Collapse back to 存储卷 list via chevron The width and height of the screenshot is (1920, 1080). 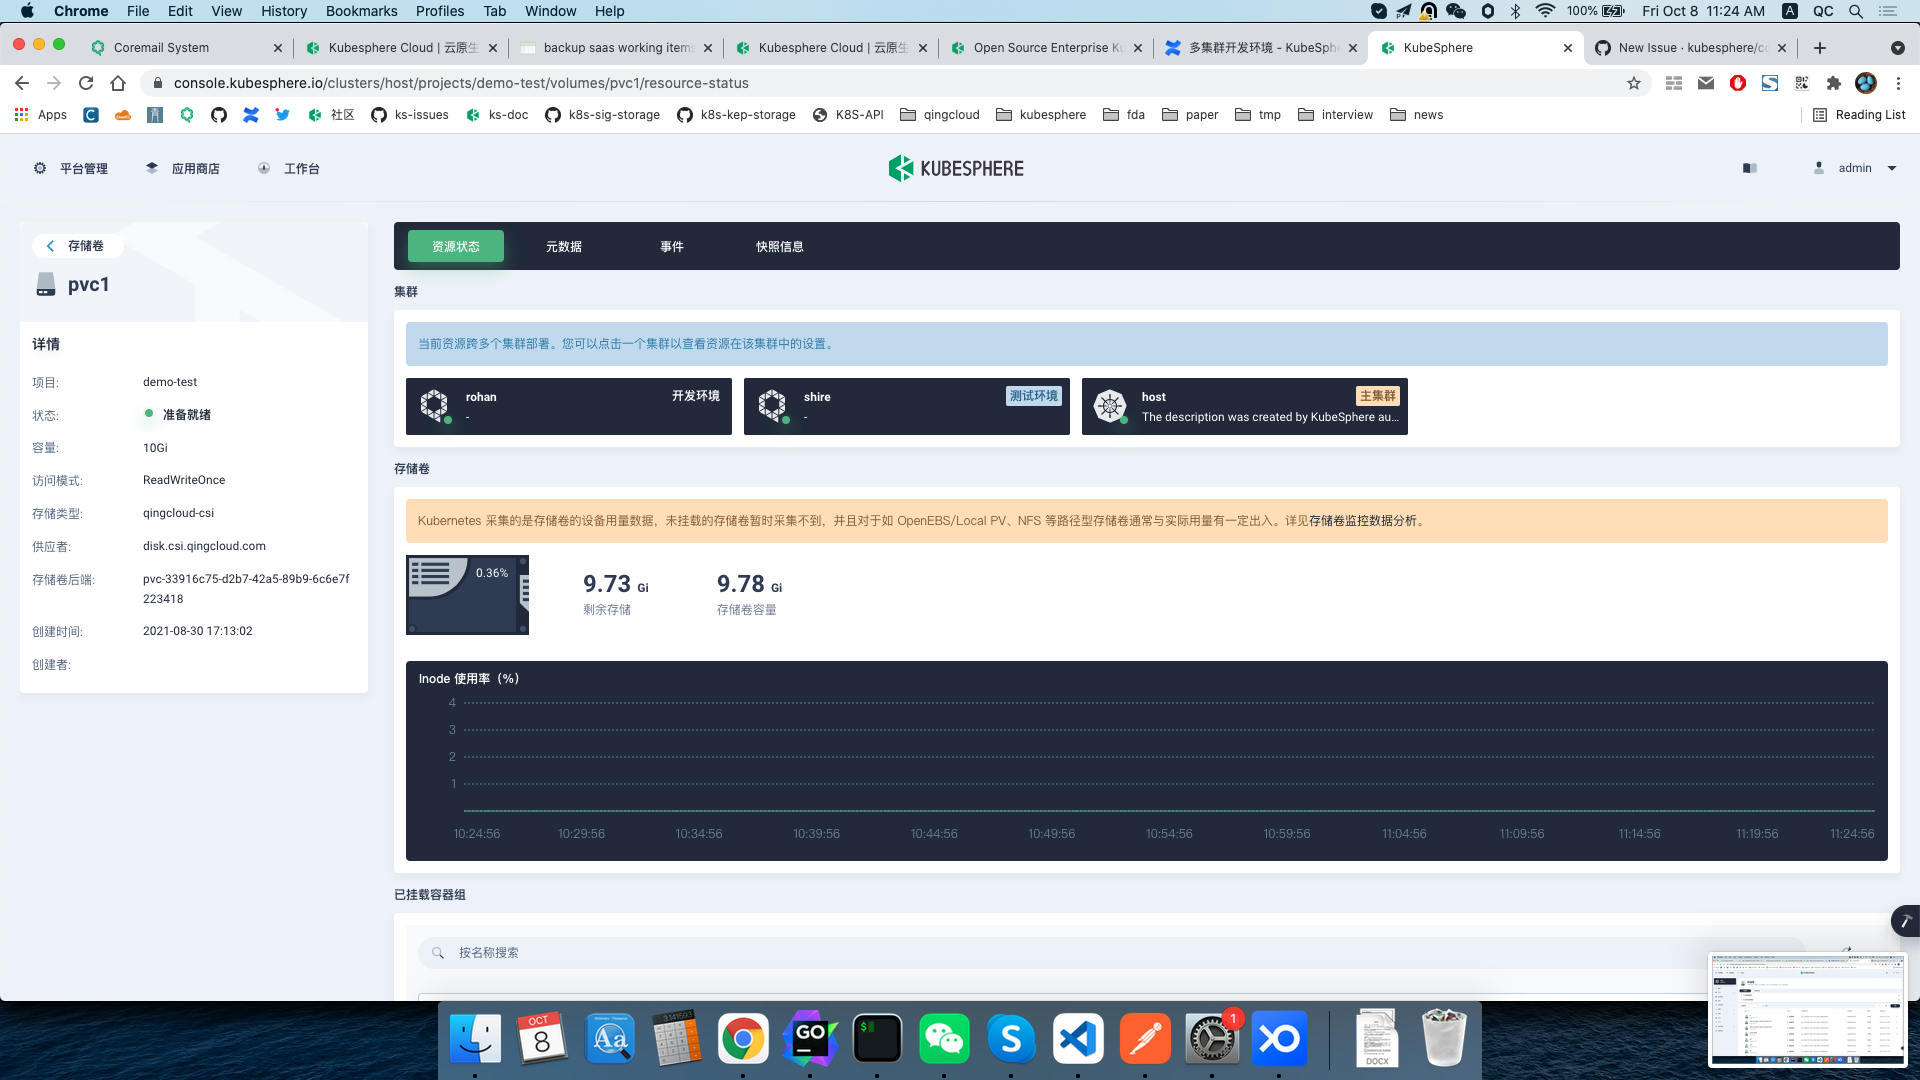coord(50,245)
